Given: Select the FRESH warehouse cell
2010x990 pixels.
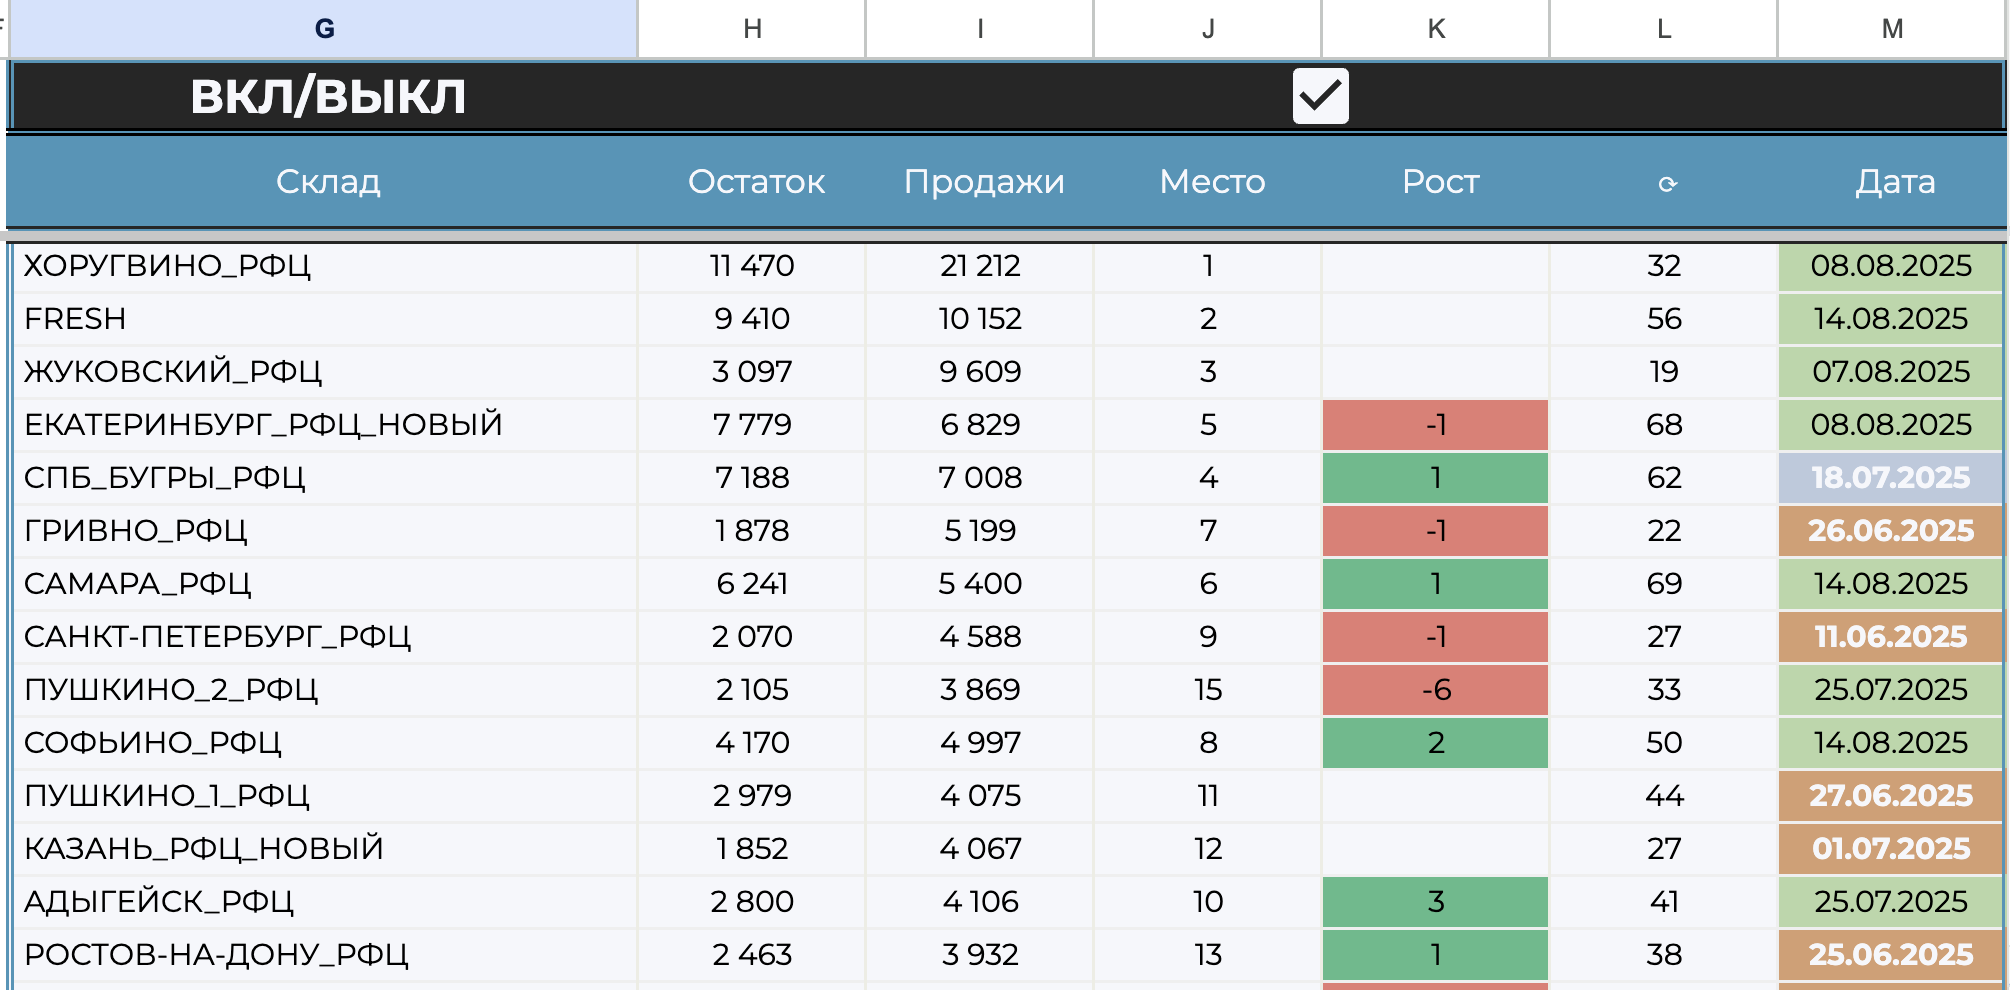Looking at the screenshot, I should coord(76,319).
